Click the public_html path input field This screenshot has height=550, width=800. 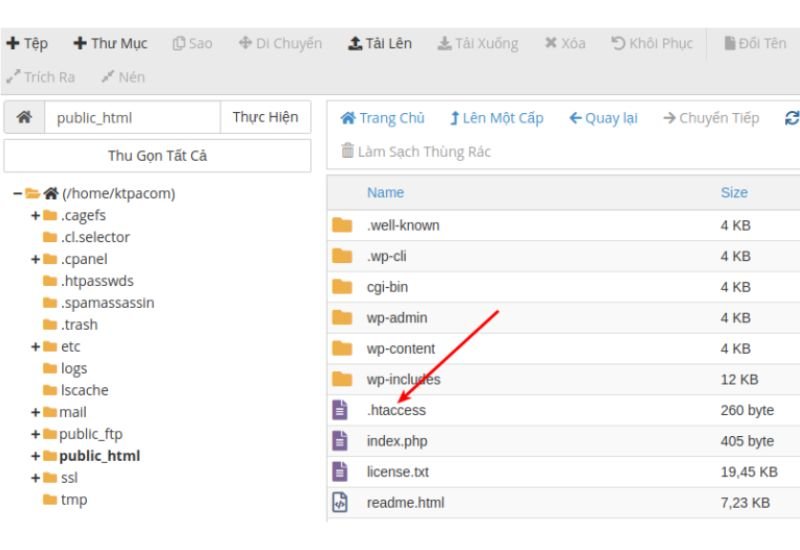click(x=132, y=118)
